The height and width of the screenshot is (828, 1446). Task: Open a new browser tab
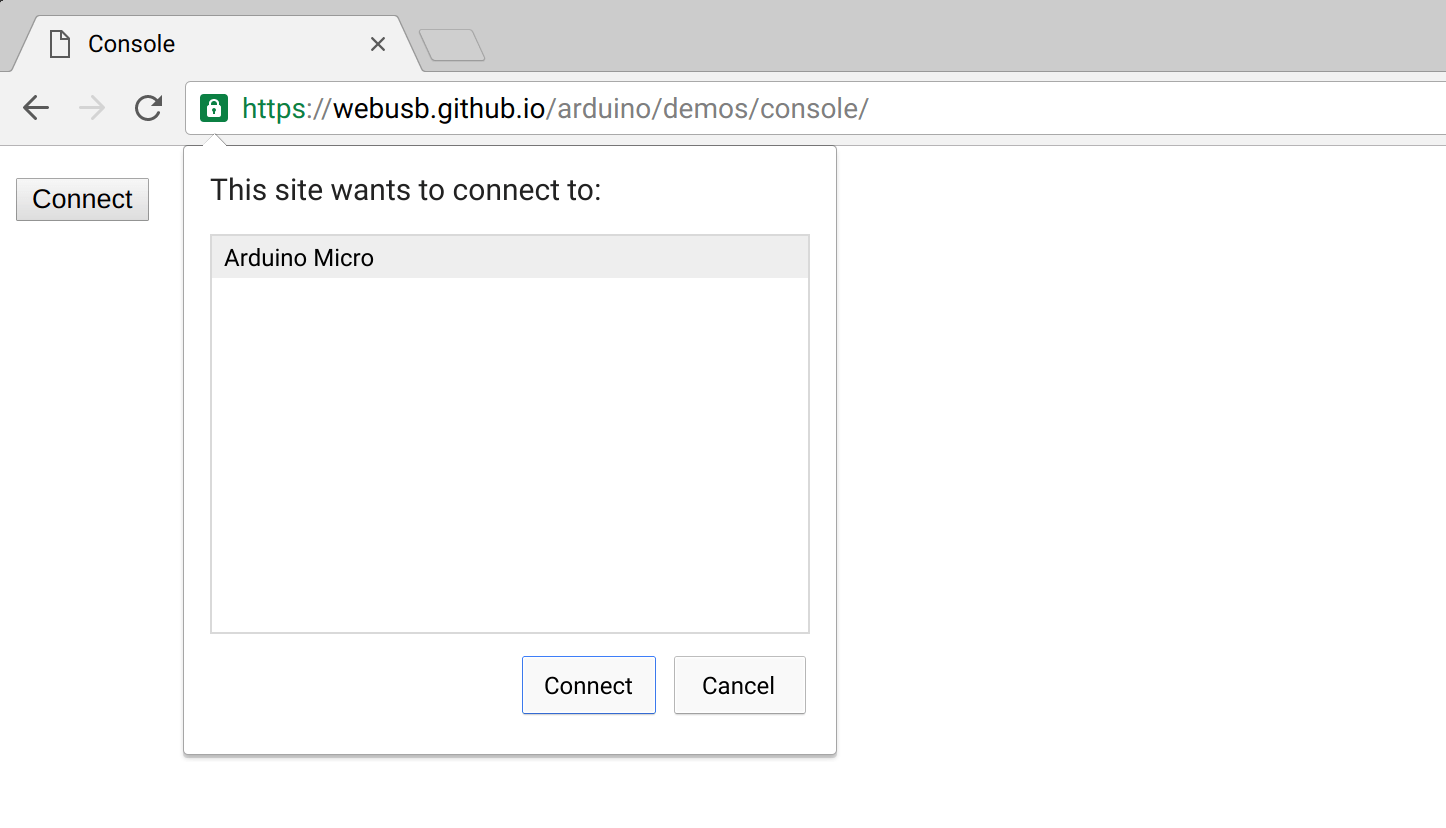point(452,45)
